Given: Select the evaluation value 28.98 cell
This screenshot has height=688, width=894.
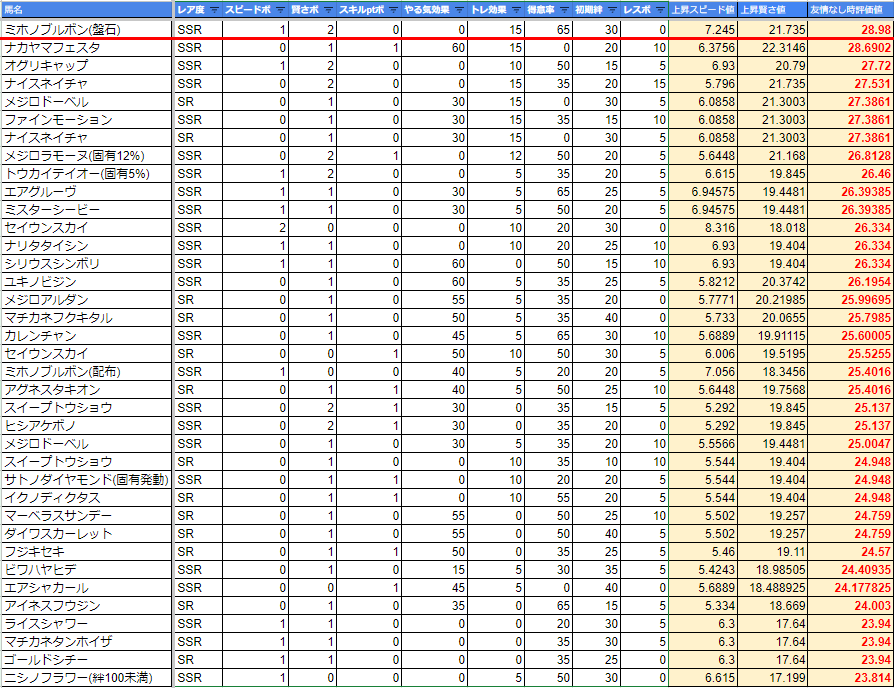Looking at the screenshot, I should [851, 29].
